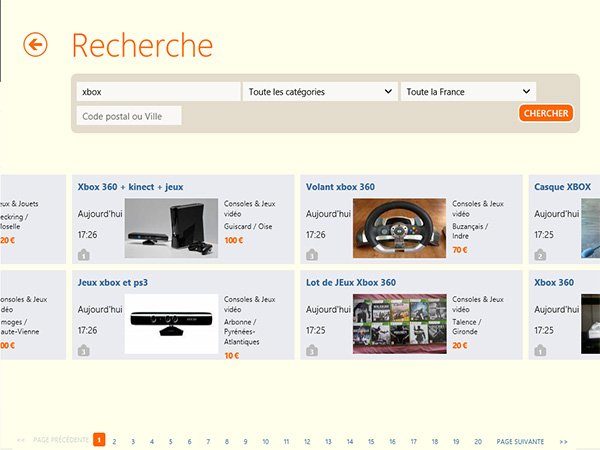
Task: Go to results page 11
Action: coord(286,441)
